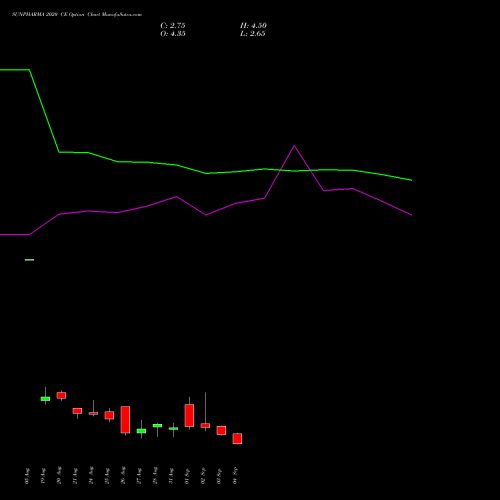Click the high value H: 4.50
Screen dimensions: 500x500
253,26
